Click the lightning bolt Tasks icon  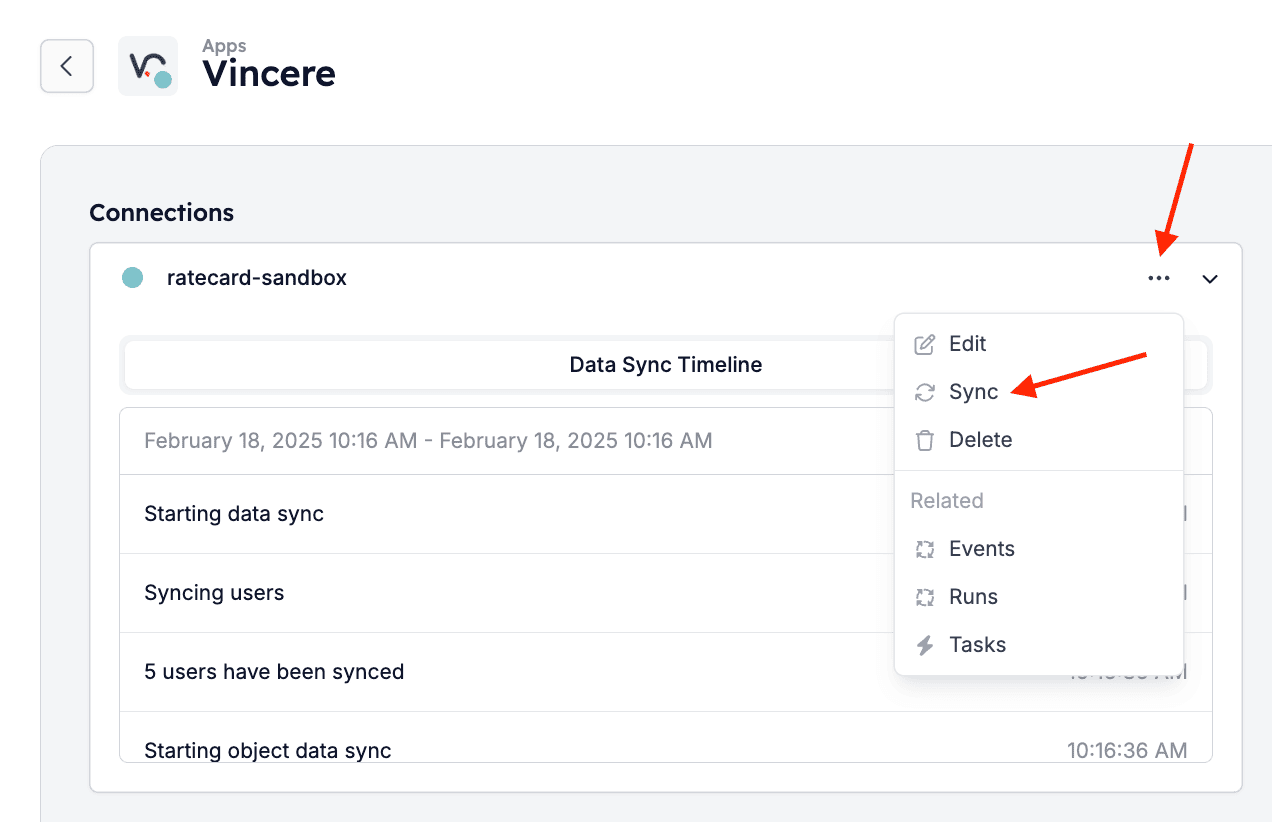pos(925,645)
